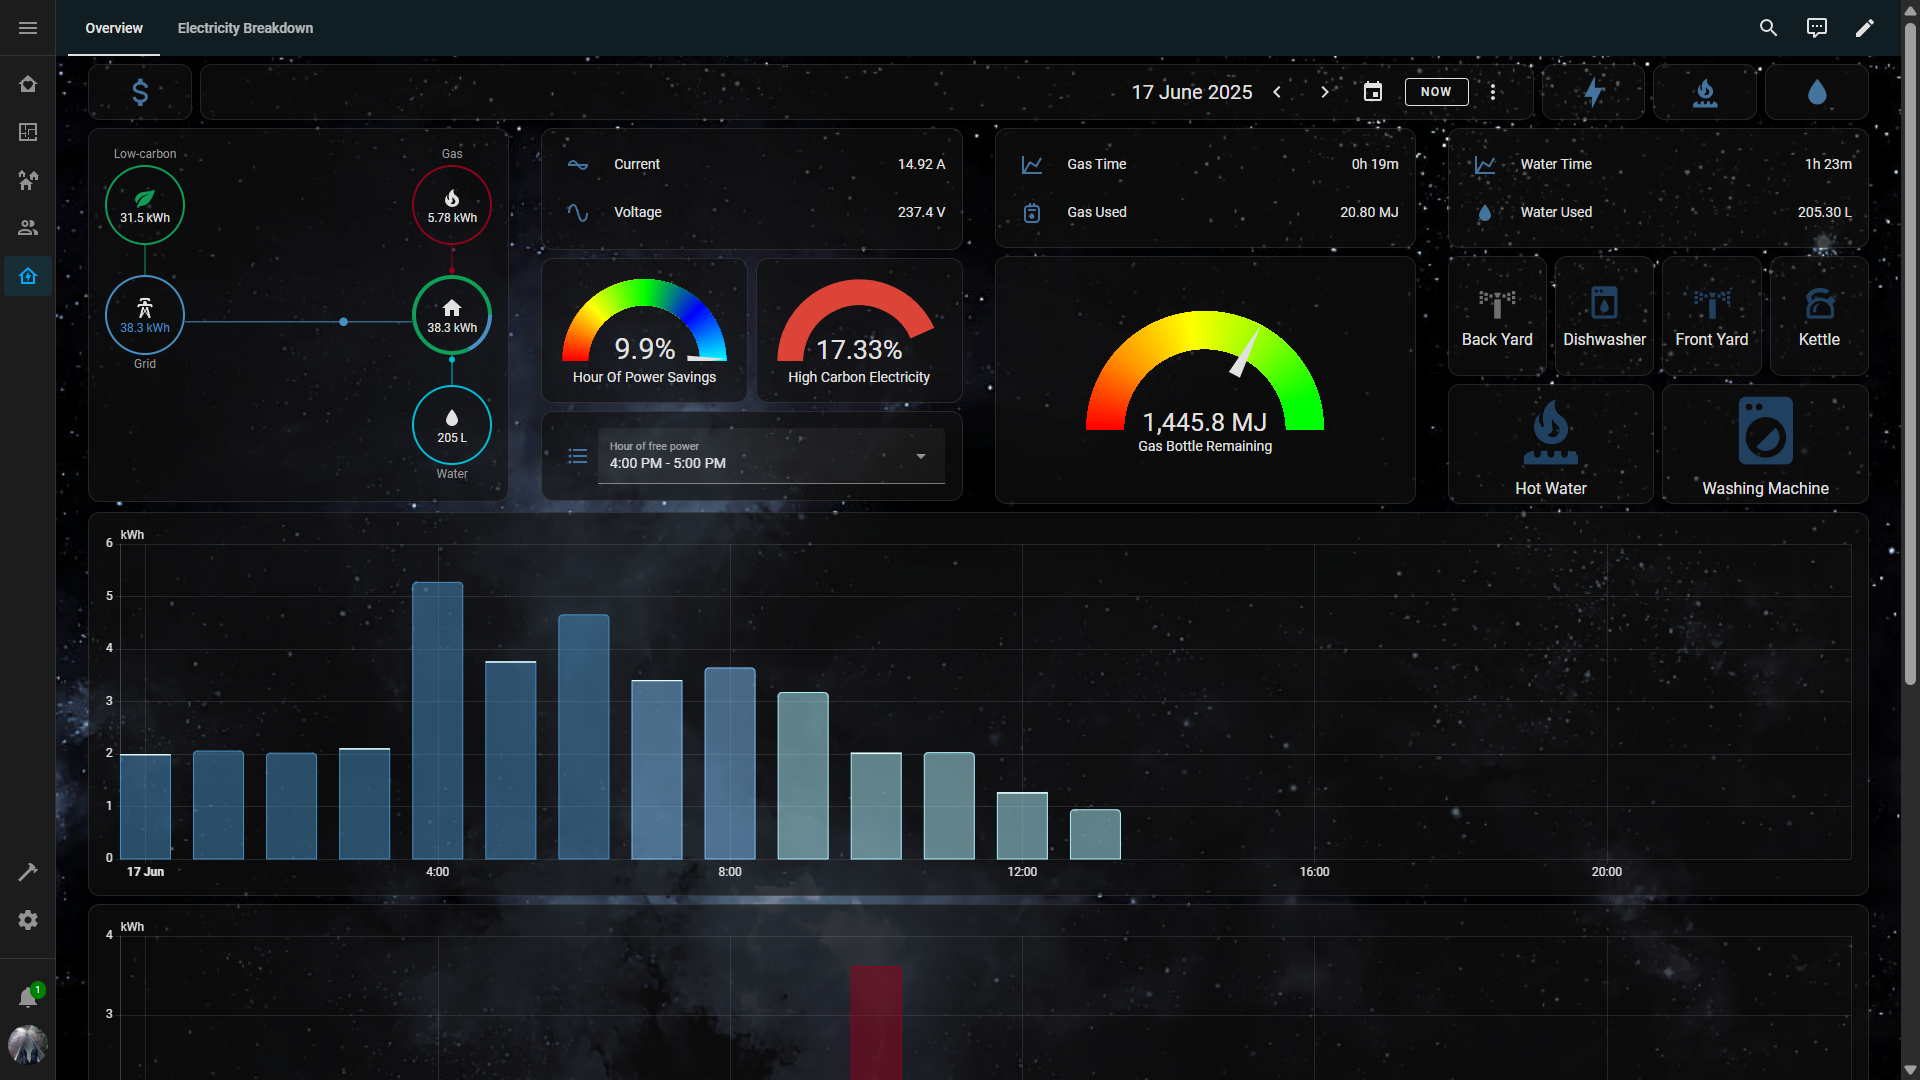Open the three-dot date options menu

coord(1493,92)
